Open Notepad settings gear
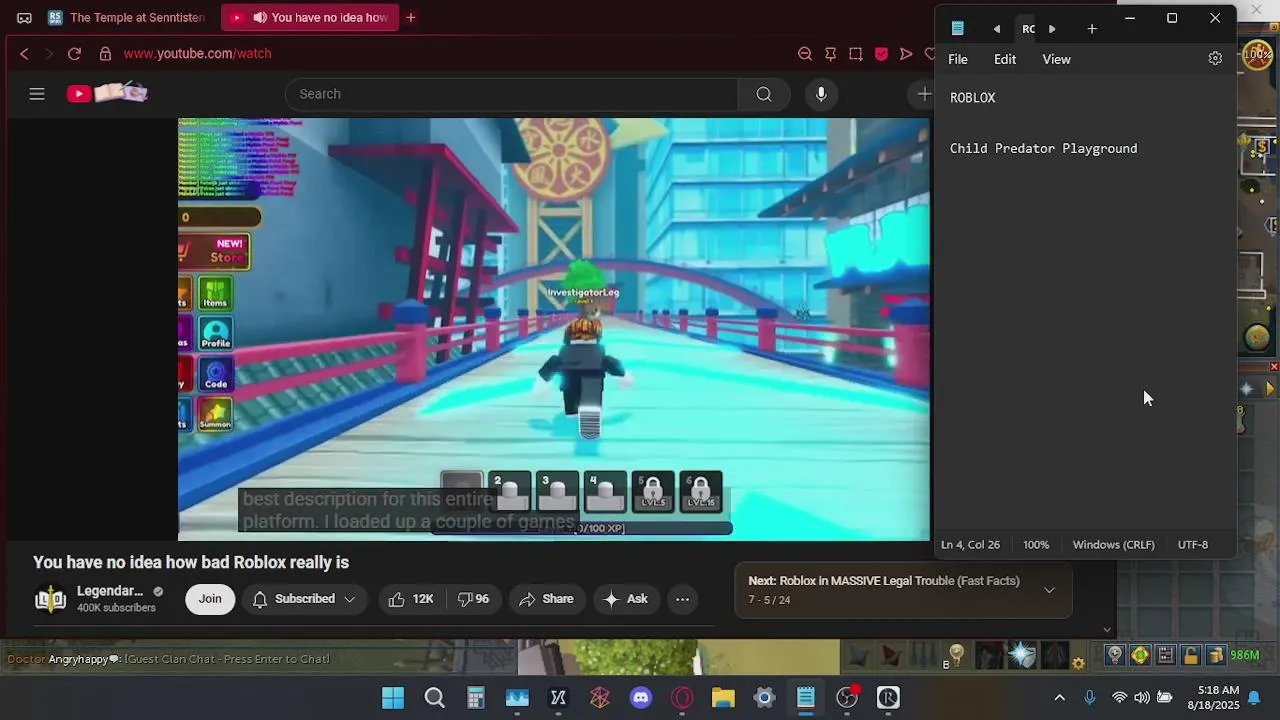 click(1215, 59)
